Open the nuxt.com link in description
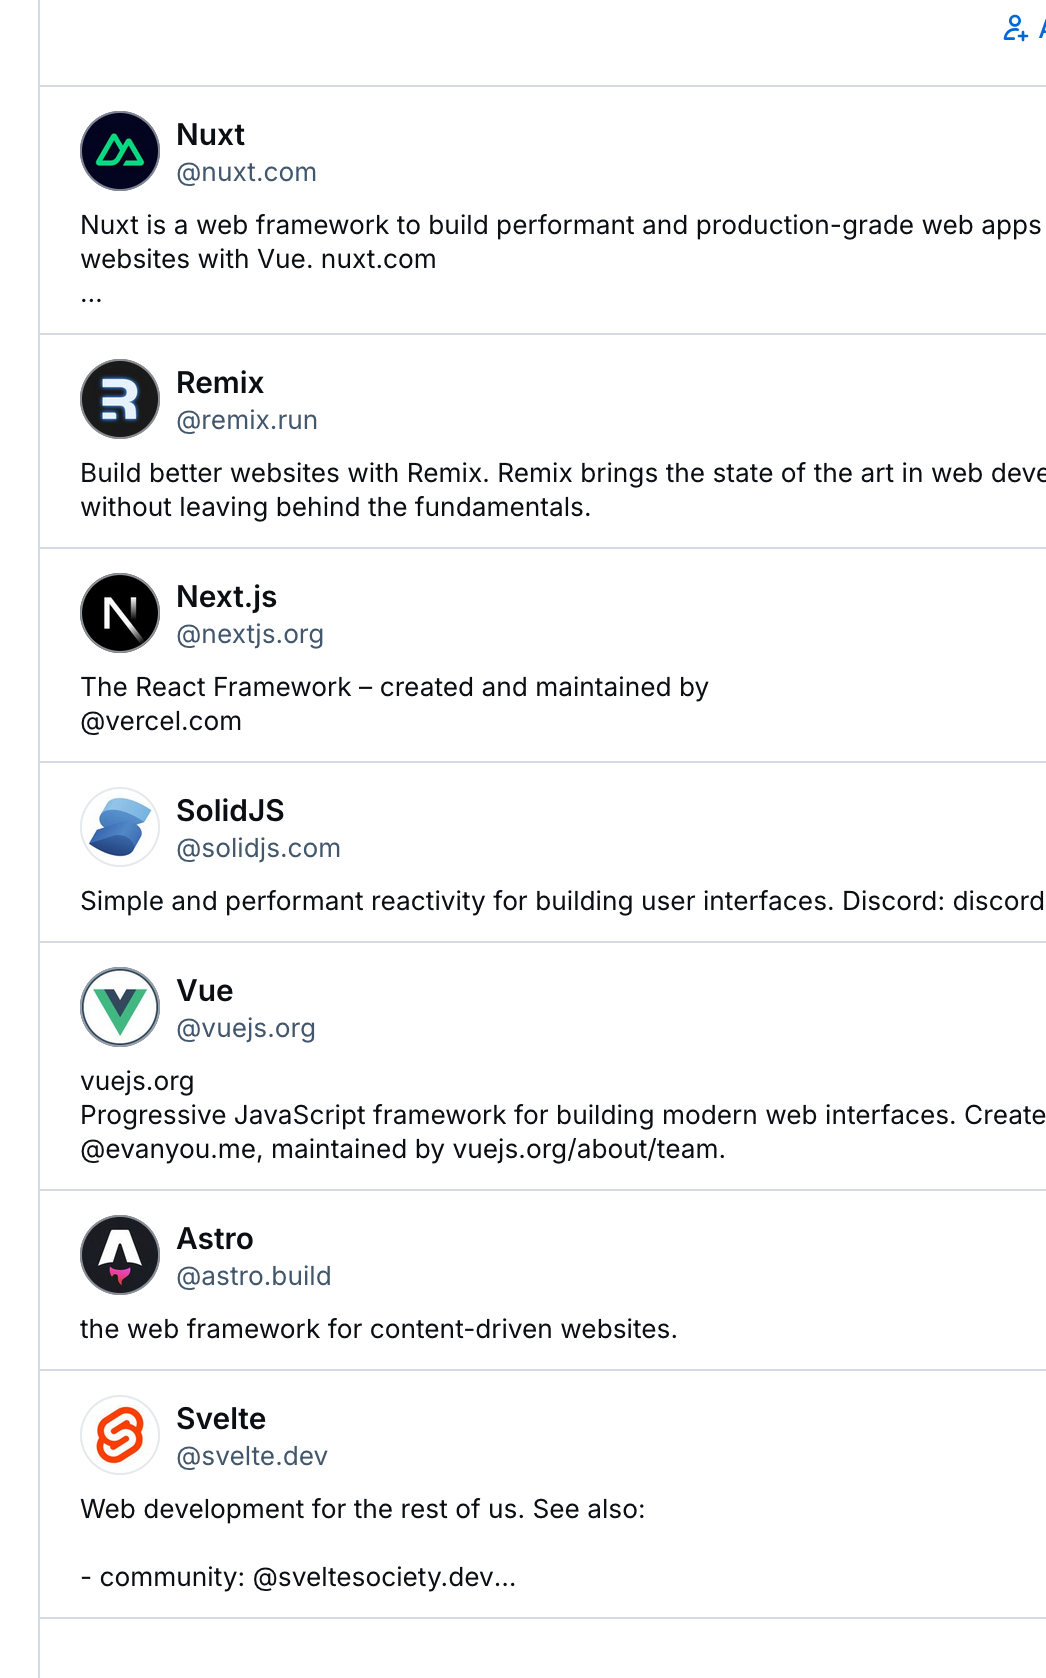 click(378, 260)
